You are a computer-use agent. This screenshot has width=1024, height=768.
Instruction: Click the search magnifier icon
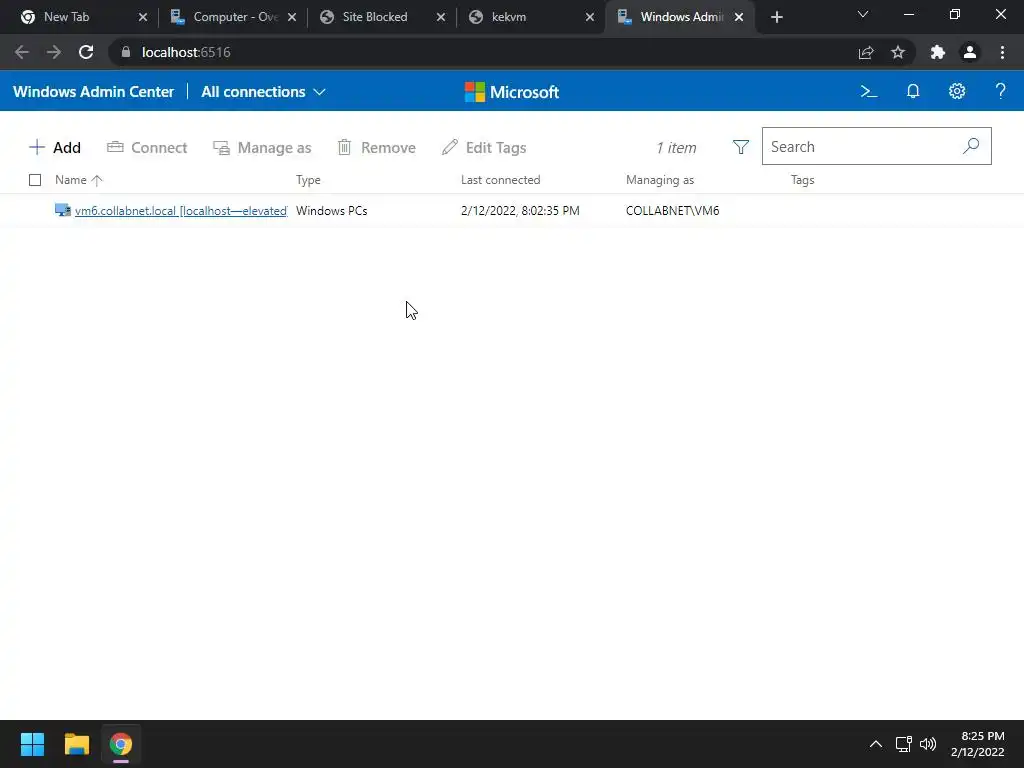point(971,146)
